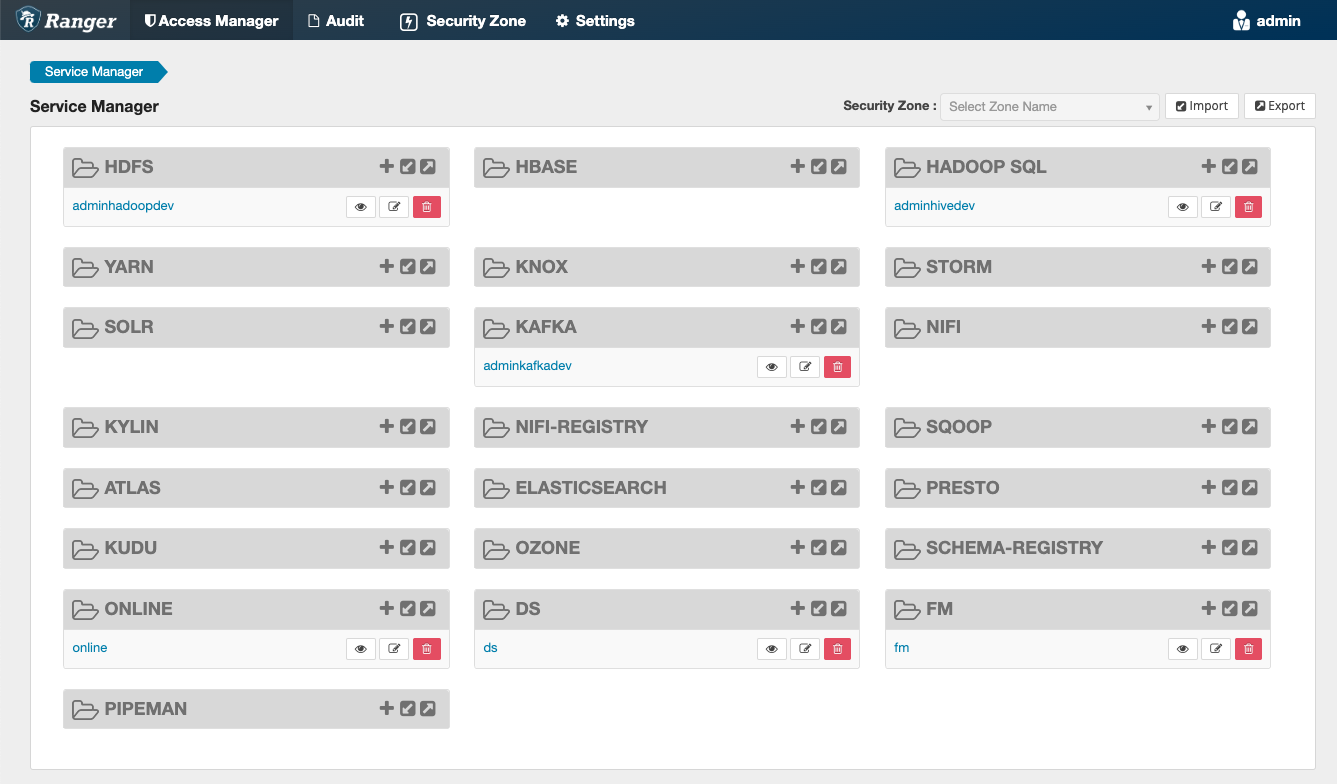This screenshot has width=1337, height=784.
Task: Import into the DS service type
Action: tap(818, 609)
